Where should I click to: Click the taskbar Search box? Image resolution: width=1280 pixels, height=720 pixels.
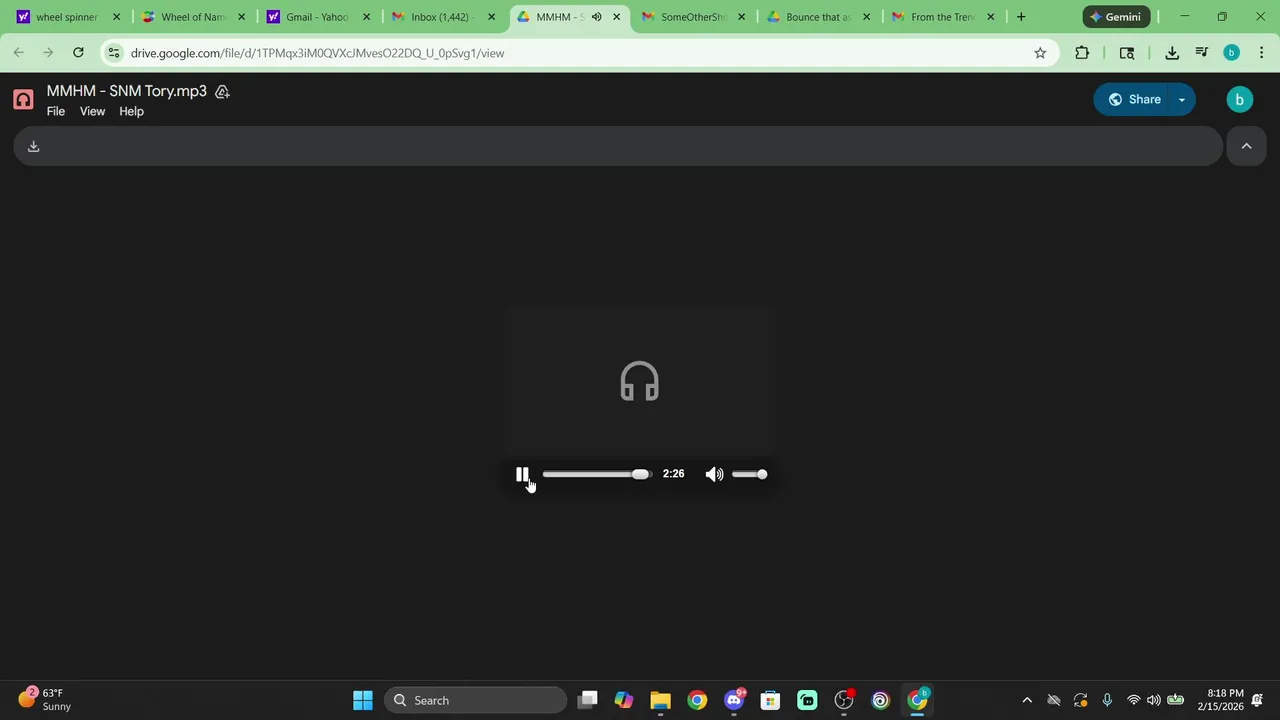tap(477, 700)
